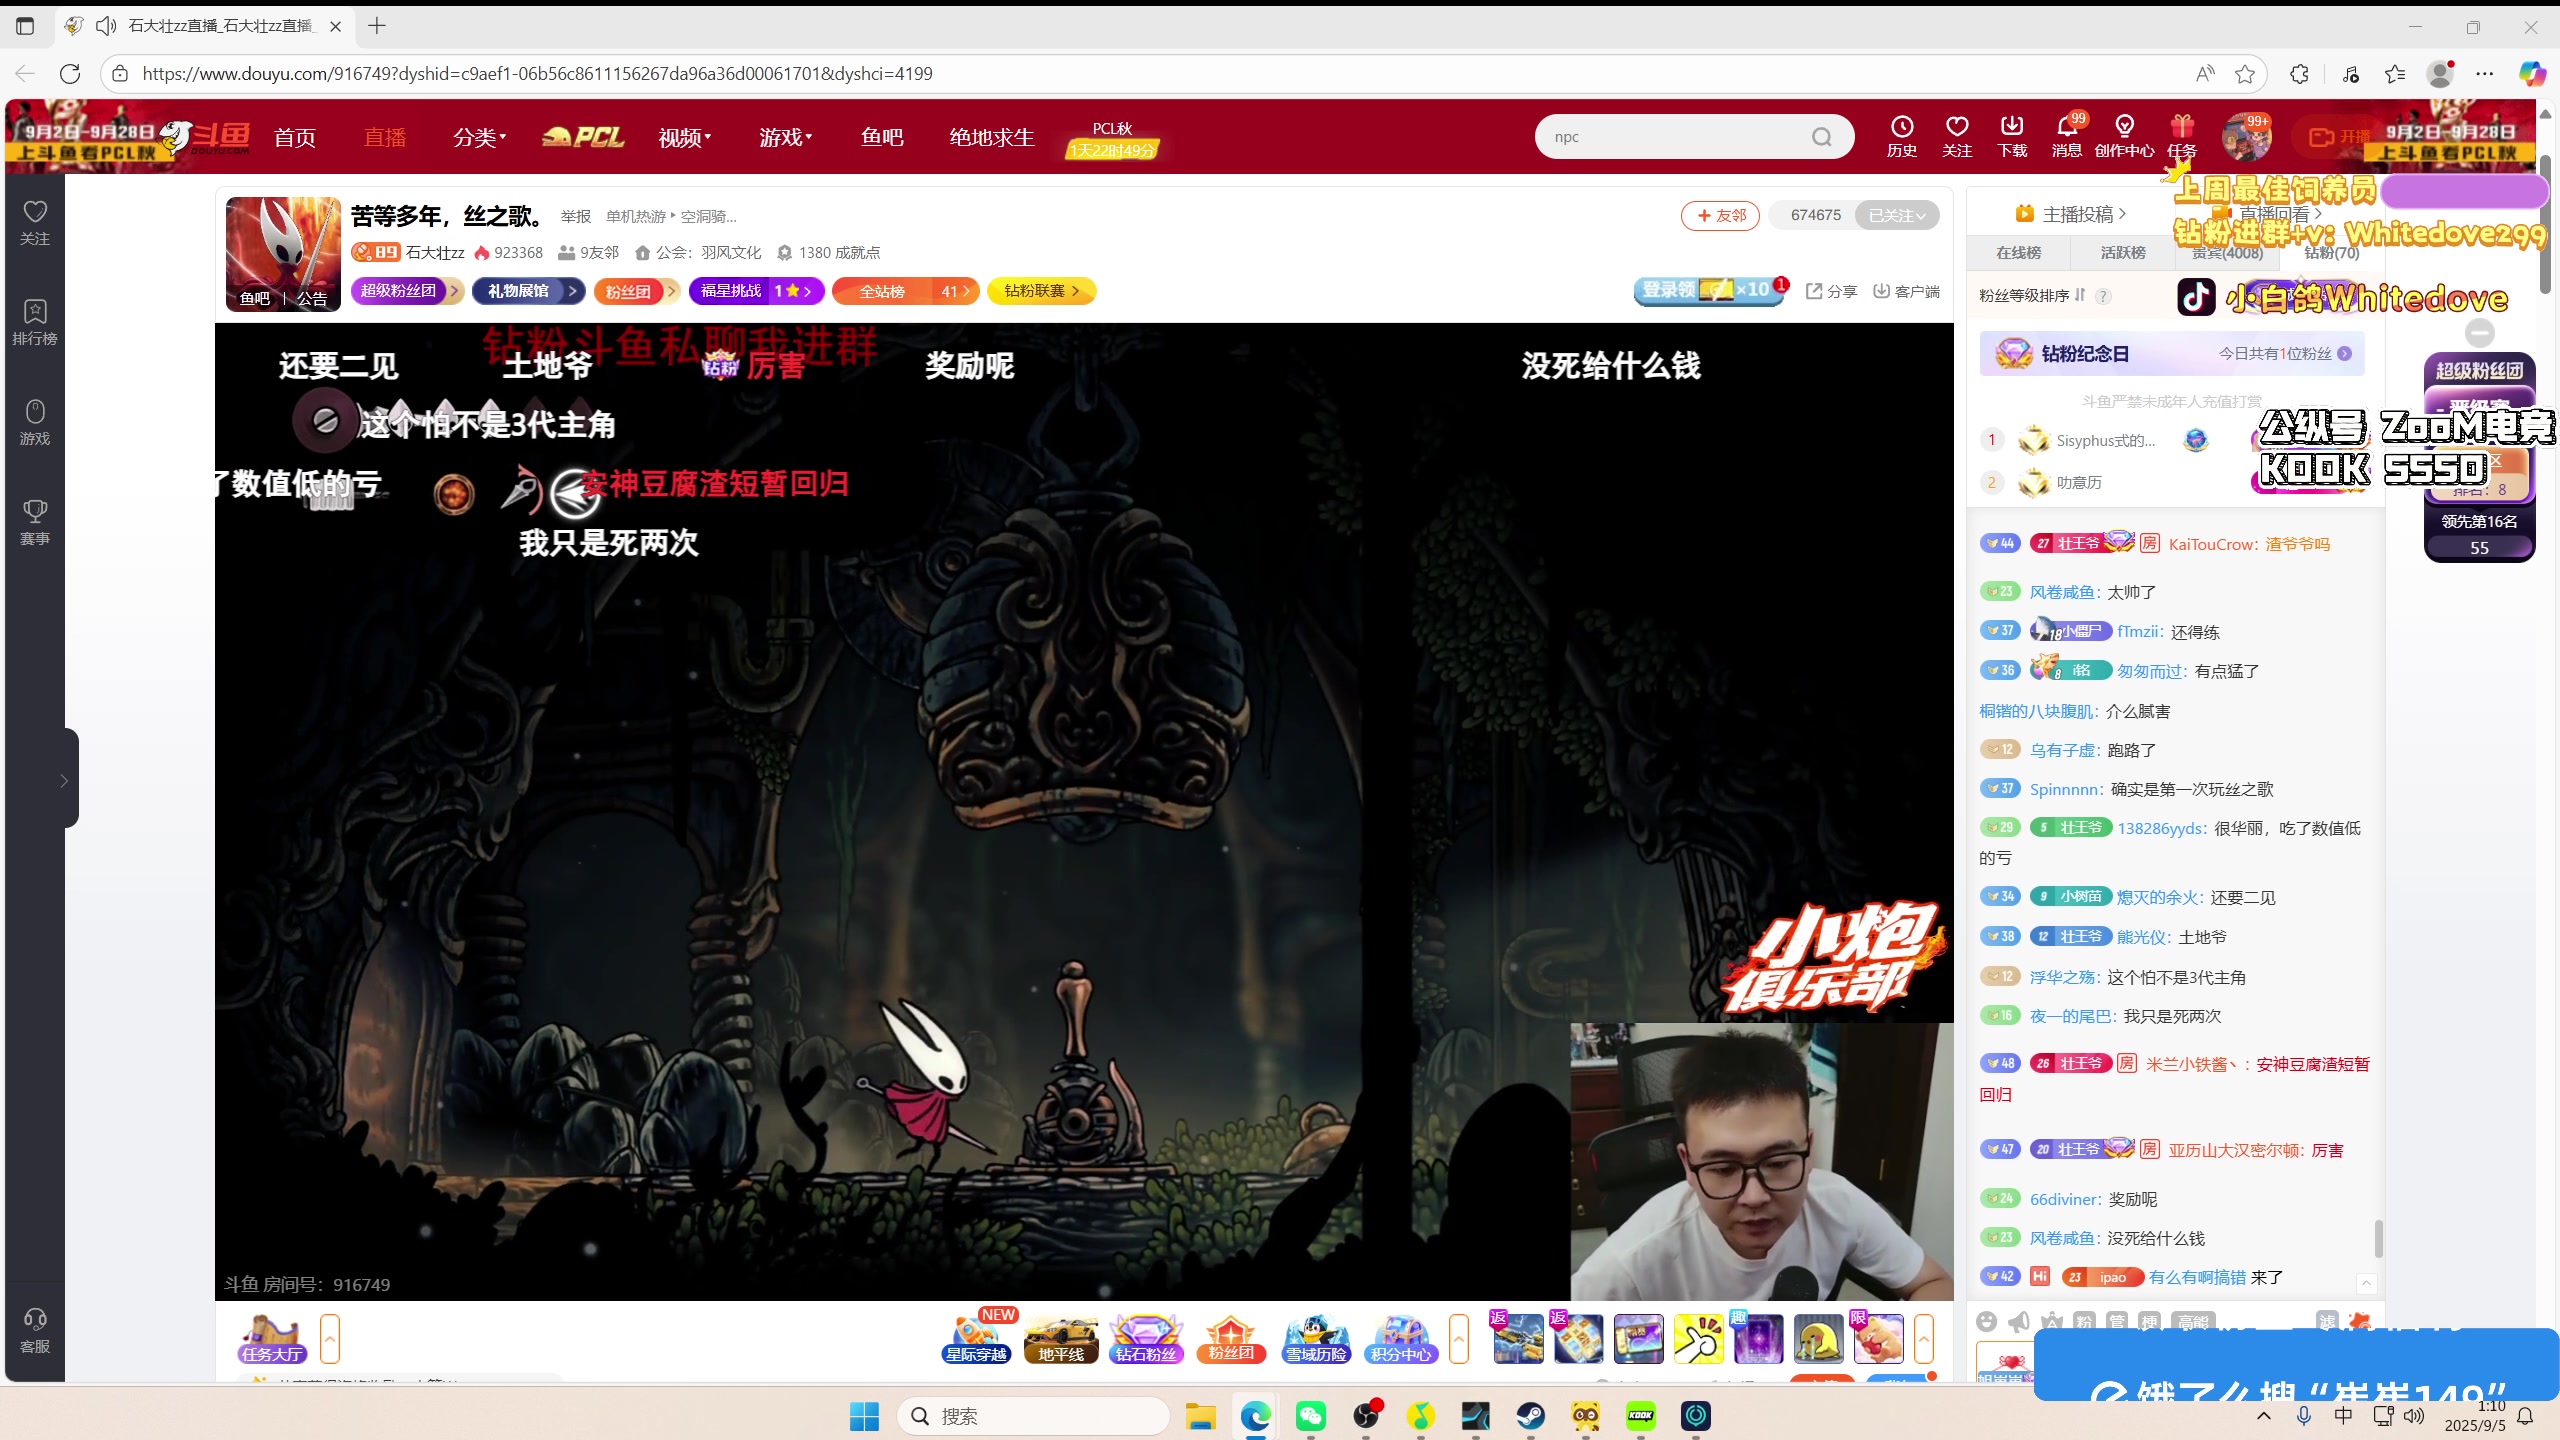This screenshot has height=1440, width=2560.
Task: Toggle the 滤 filter button in chat toolbar
Action: [x=2327, y=1321]
